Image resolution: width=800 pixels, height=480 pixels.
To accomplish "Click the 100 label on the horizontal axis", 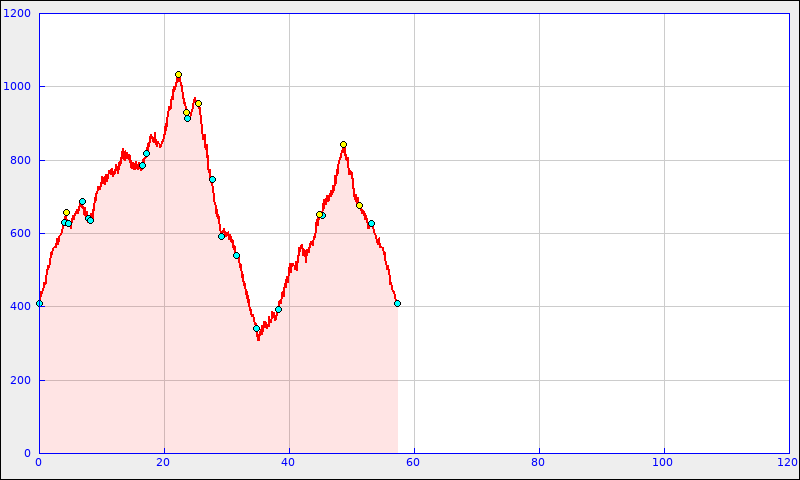I will tap(664, 462).
